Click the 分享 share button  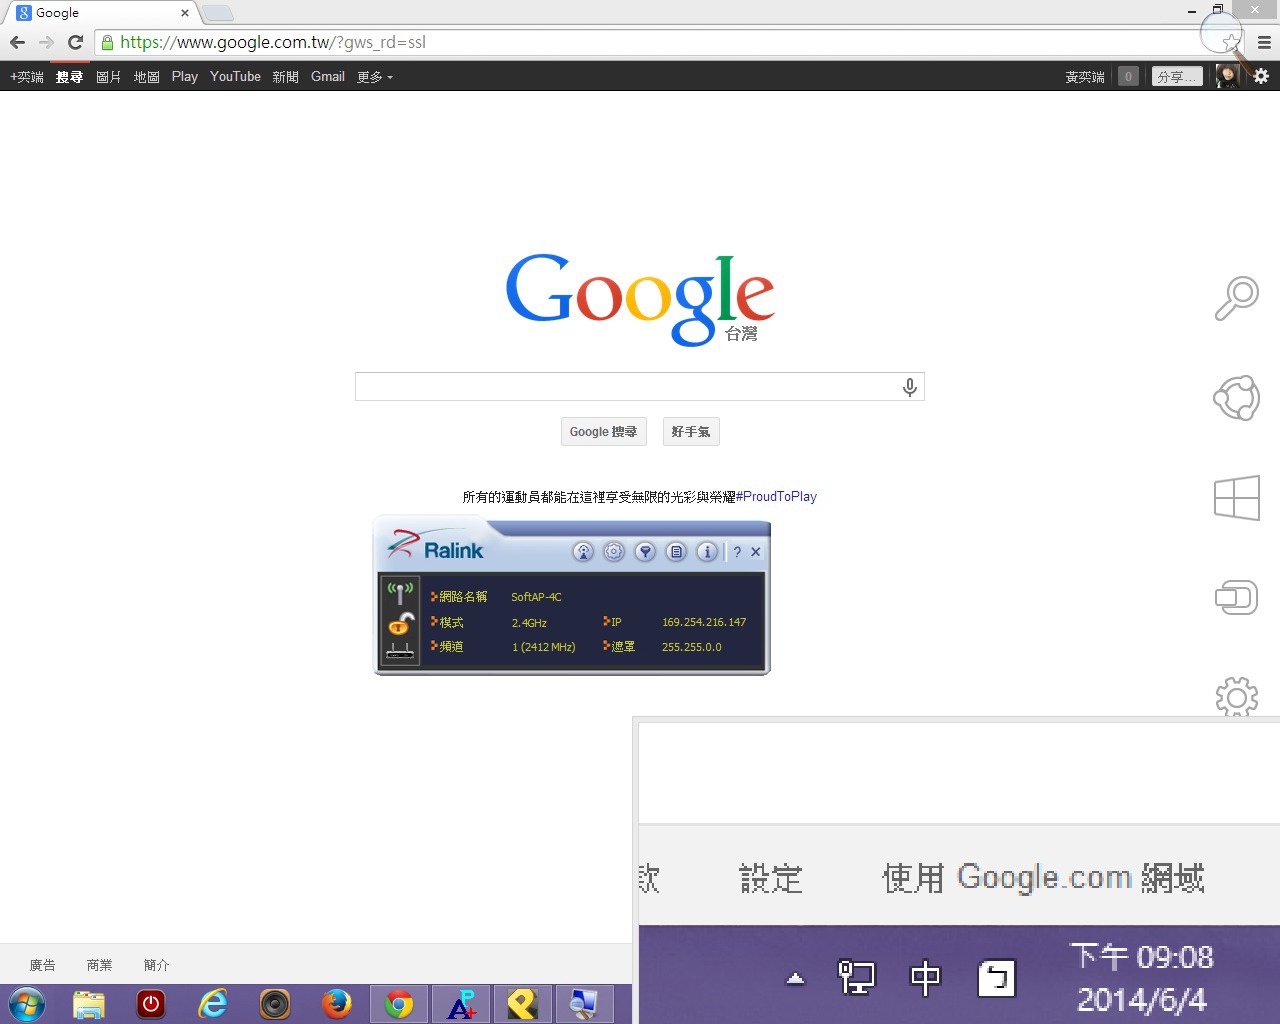[x=1176, y=77]
